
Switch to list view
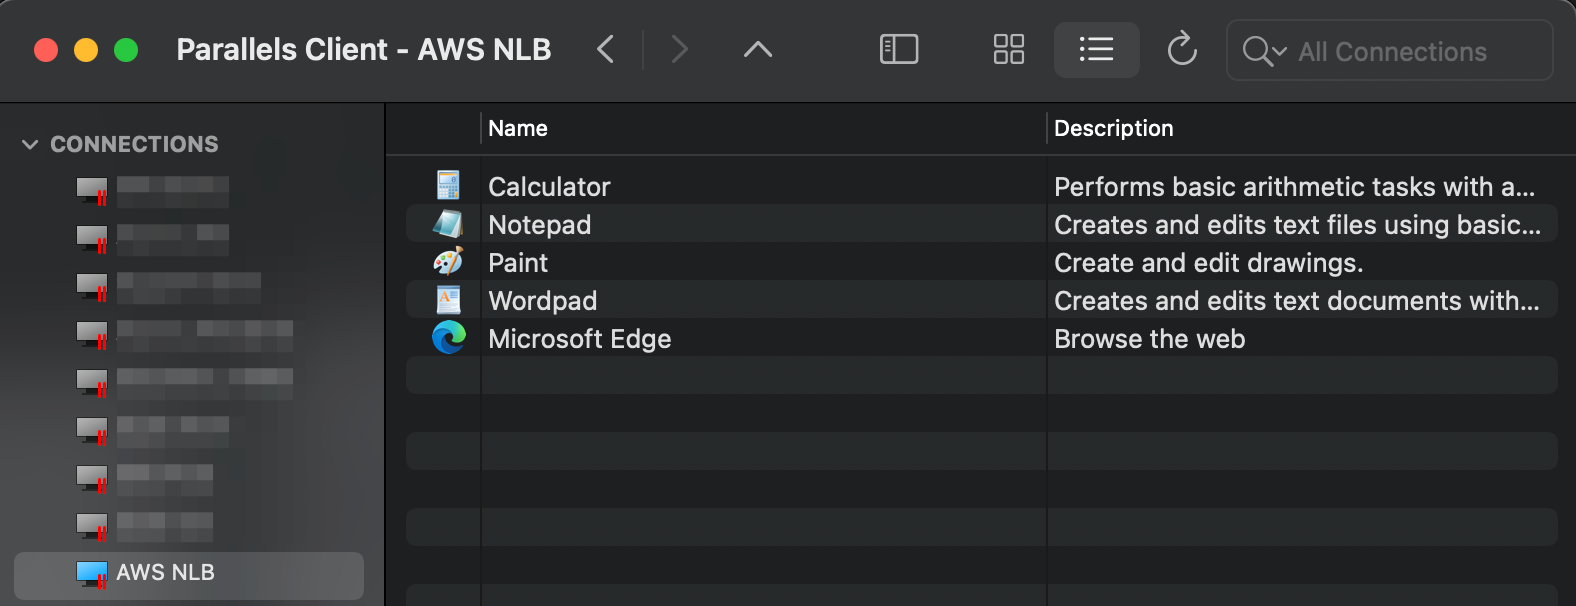pyautogui.click(x=1096, y=49)
